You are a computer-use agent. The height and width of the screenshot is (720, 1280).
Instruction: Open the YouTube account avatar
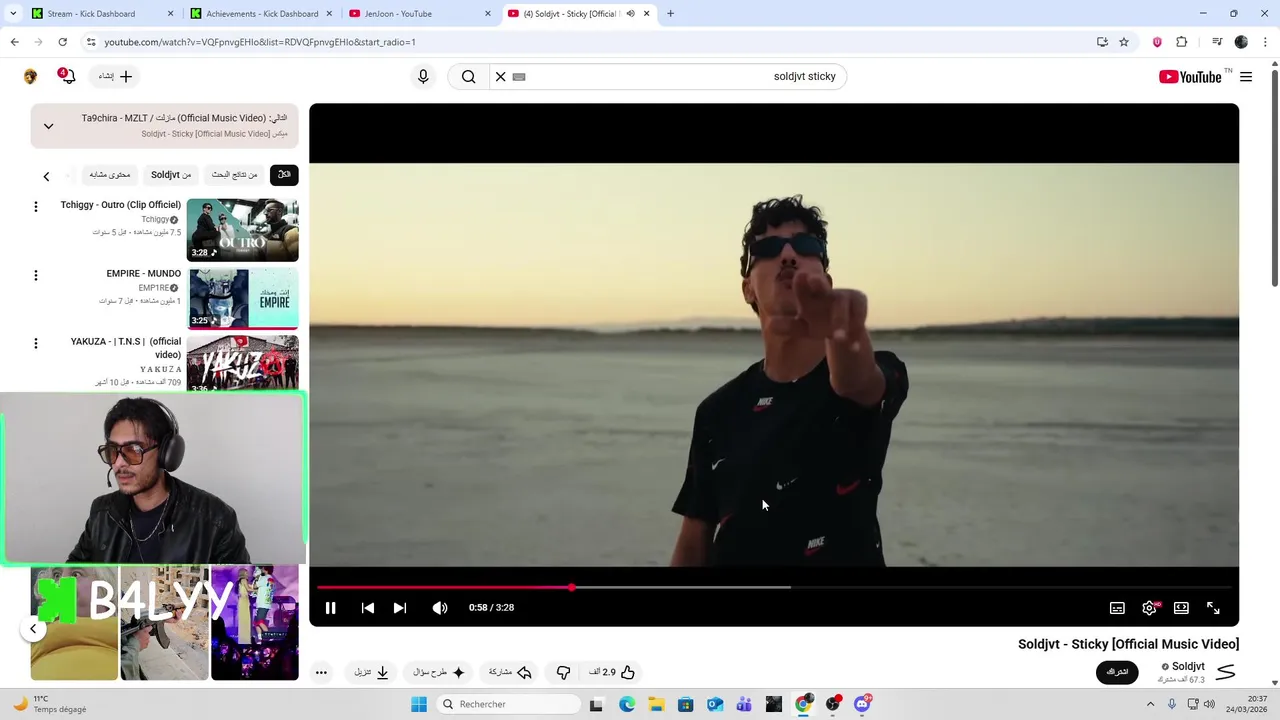[30, 77]
